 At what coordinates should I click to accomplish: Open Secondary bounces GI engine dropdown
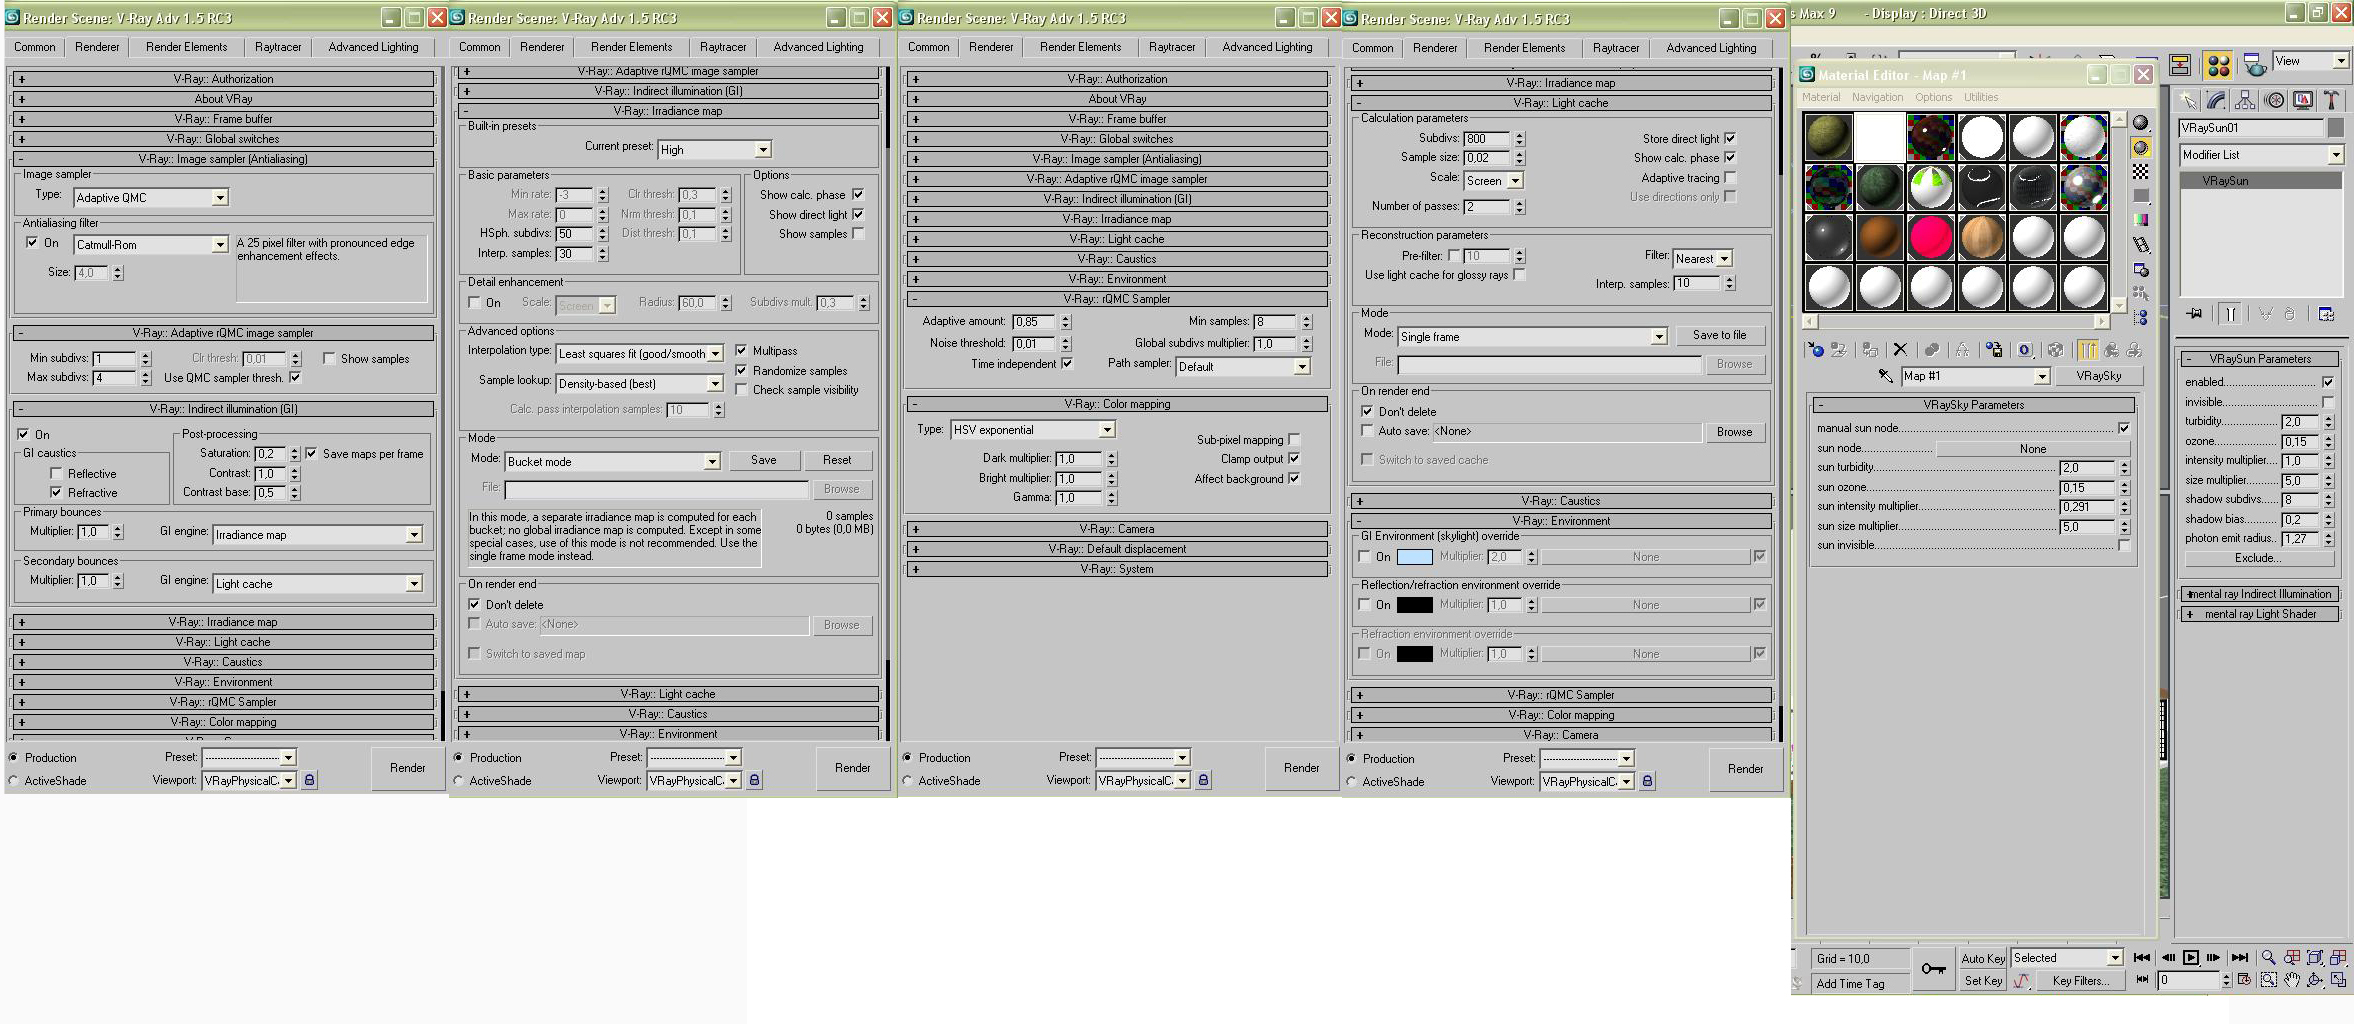[318, 584]
